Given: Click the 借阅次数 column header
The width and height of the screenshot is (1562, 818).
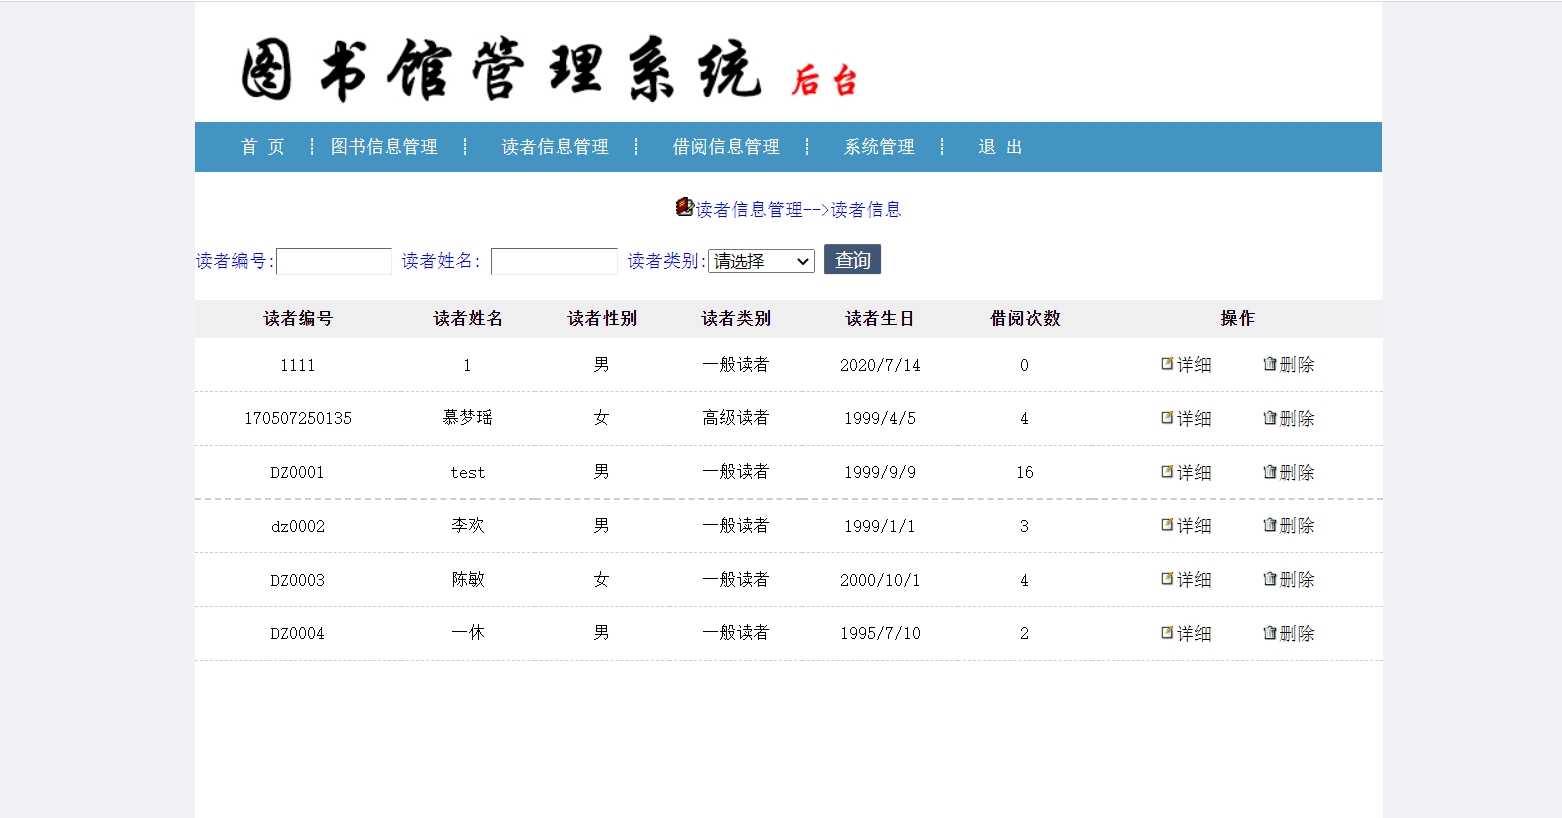Looking at the screenshot, I should (x=1025, y=318).
